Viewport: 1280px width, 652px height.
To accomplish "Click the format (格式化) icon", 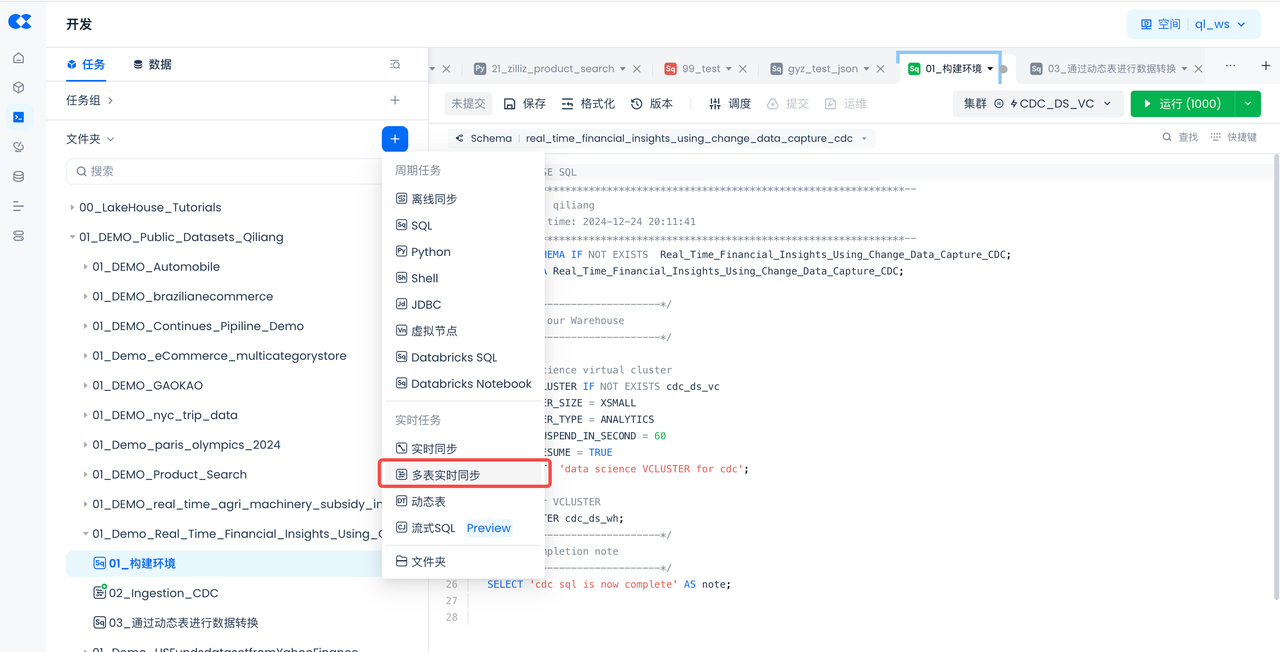I will click(567, 104).
